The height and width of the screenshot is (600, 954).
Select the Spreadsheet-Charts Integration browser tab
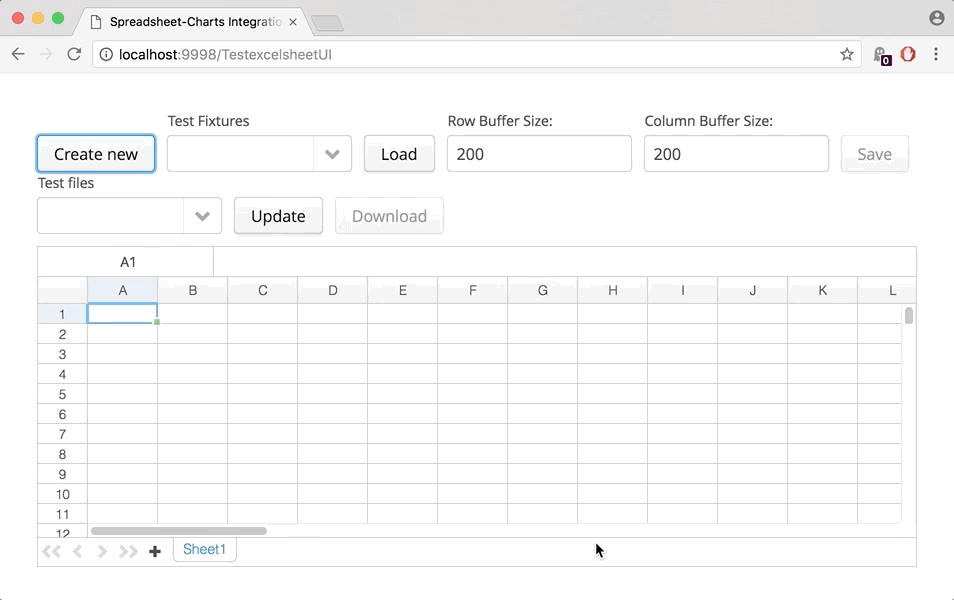pyautogui.click(x=195, y=22)
